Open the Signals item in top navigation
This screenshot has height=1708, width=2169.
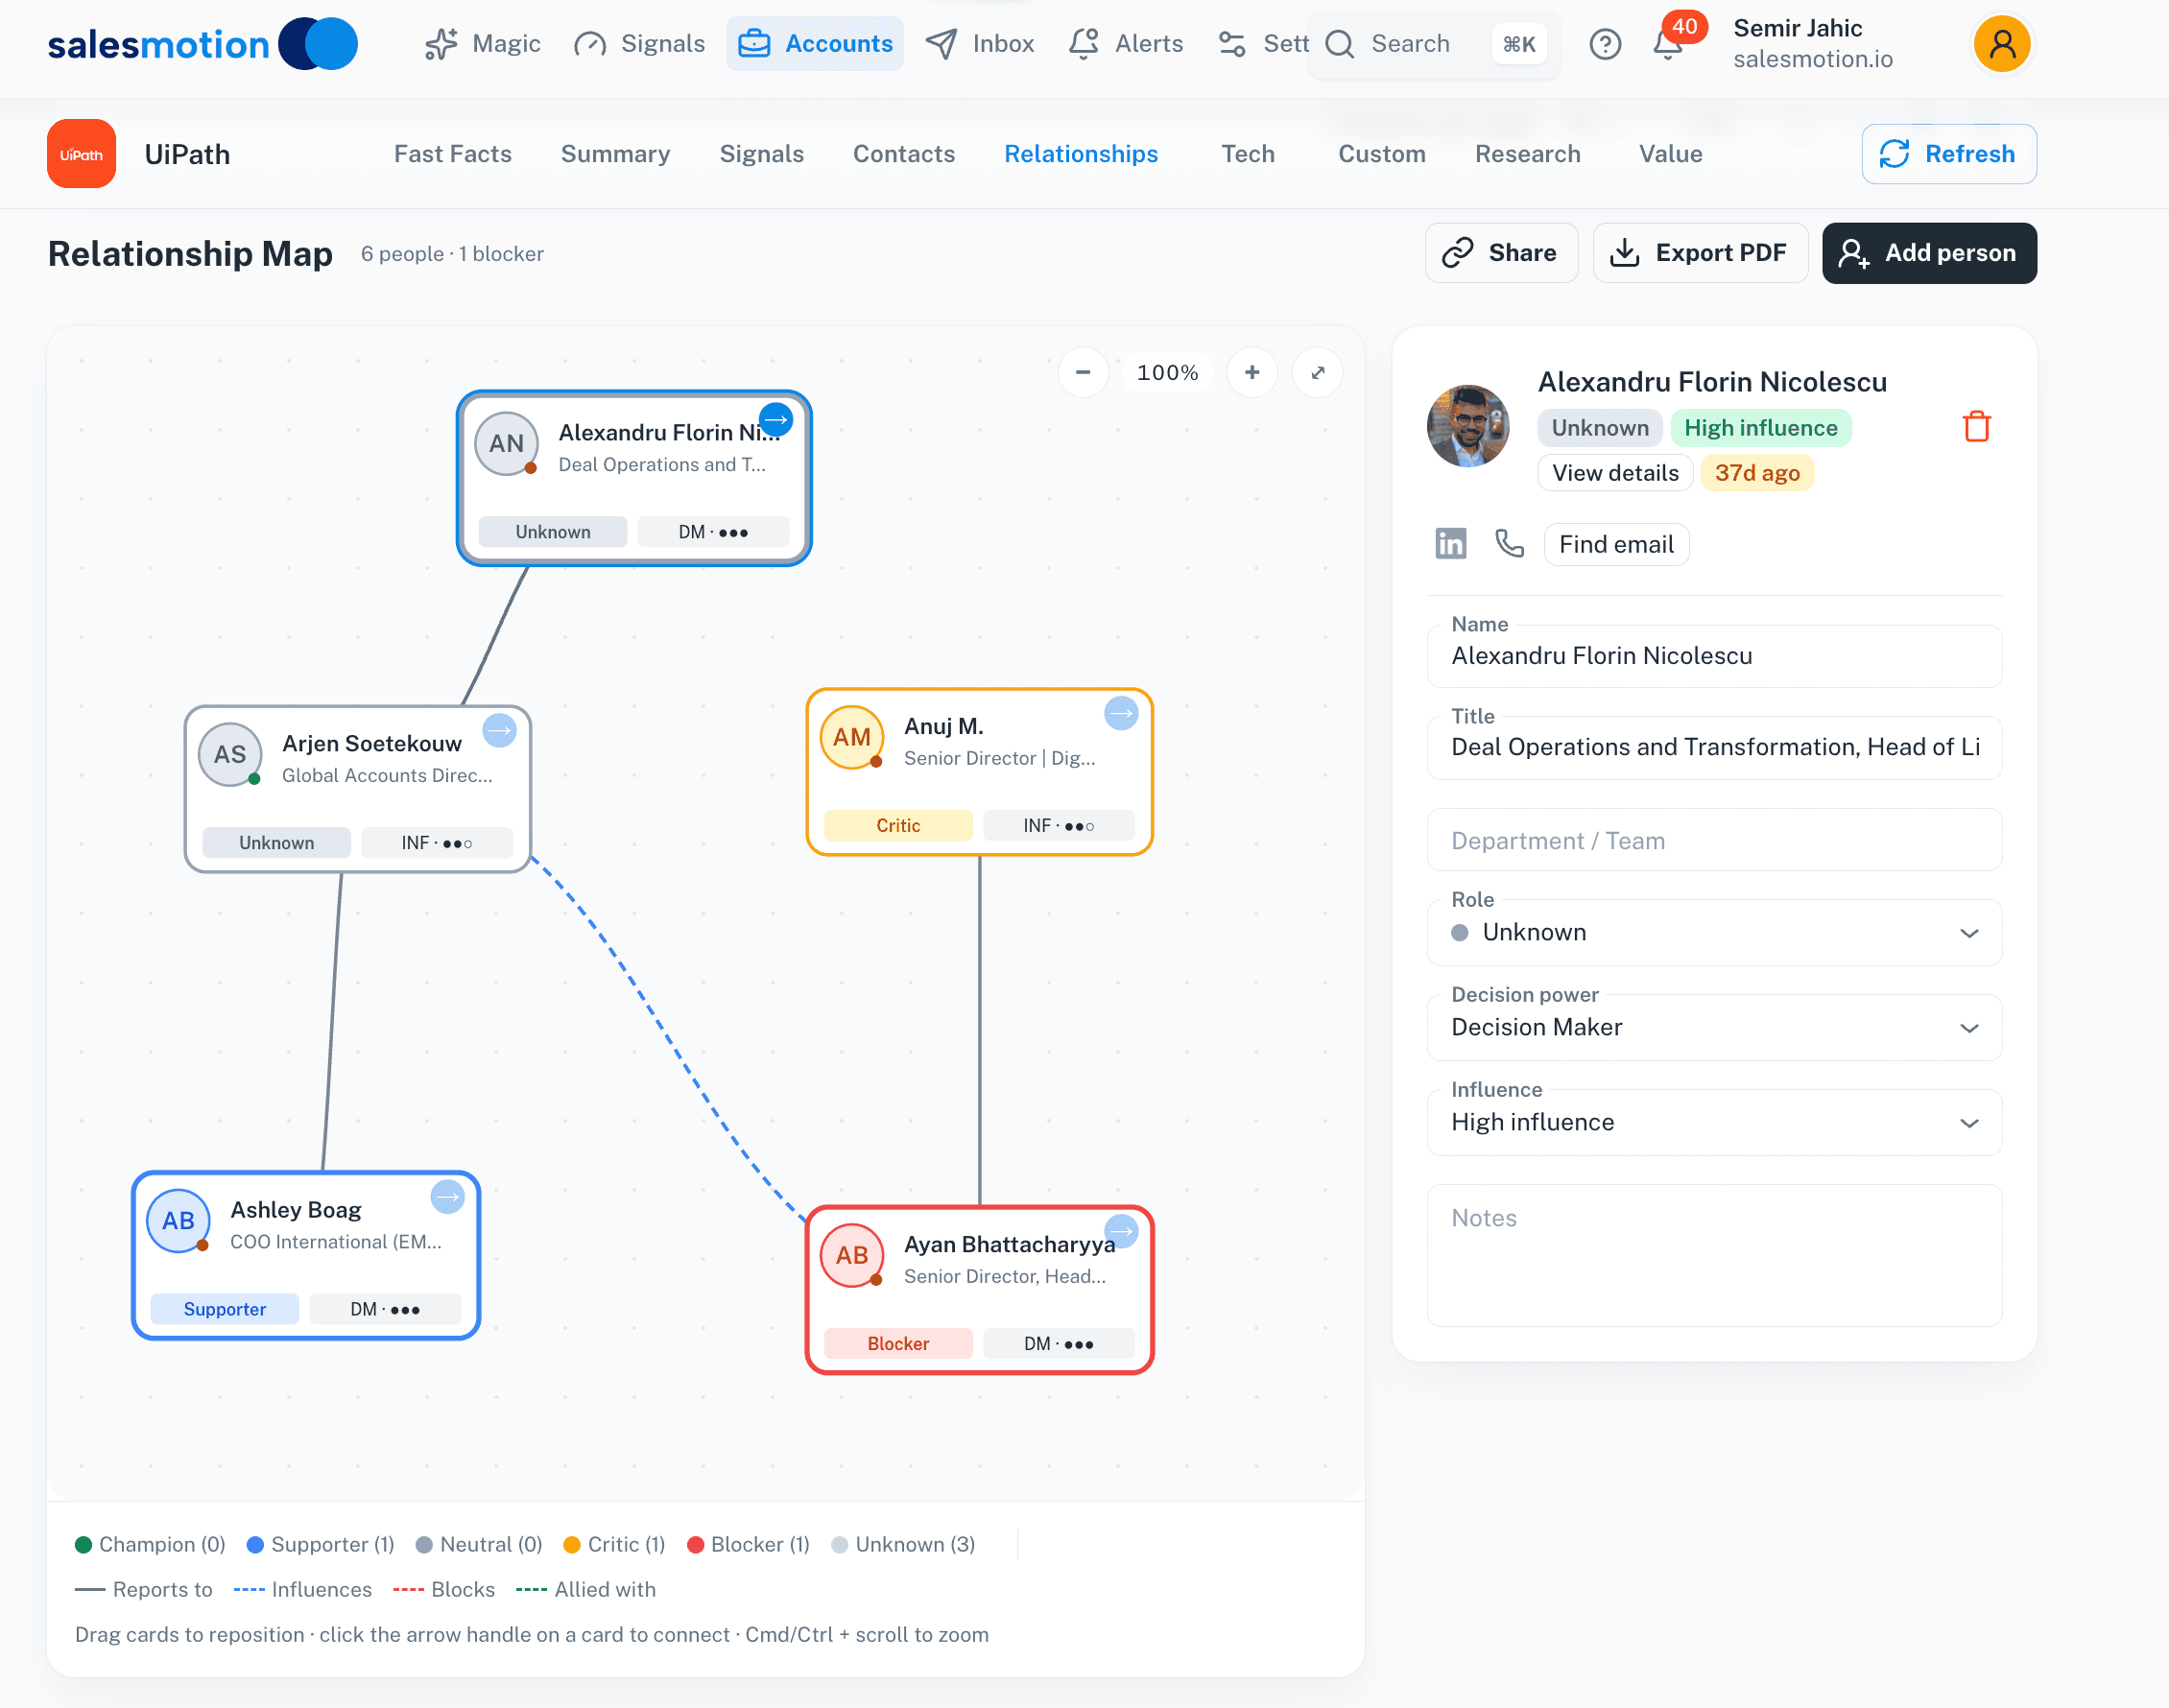point(639,44)
